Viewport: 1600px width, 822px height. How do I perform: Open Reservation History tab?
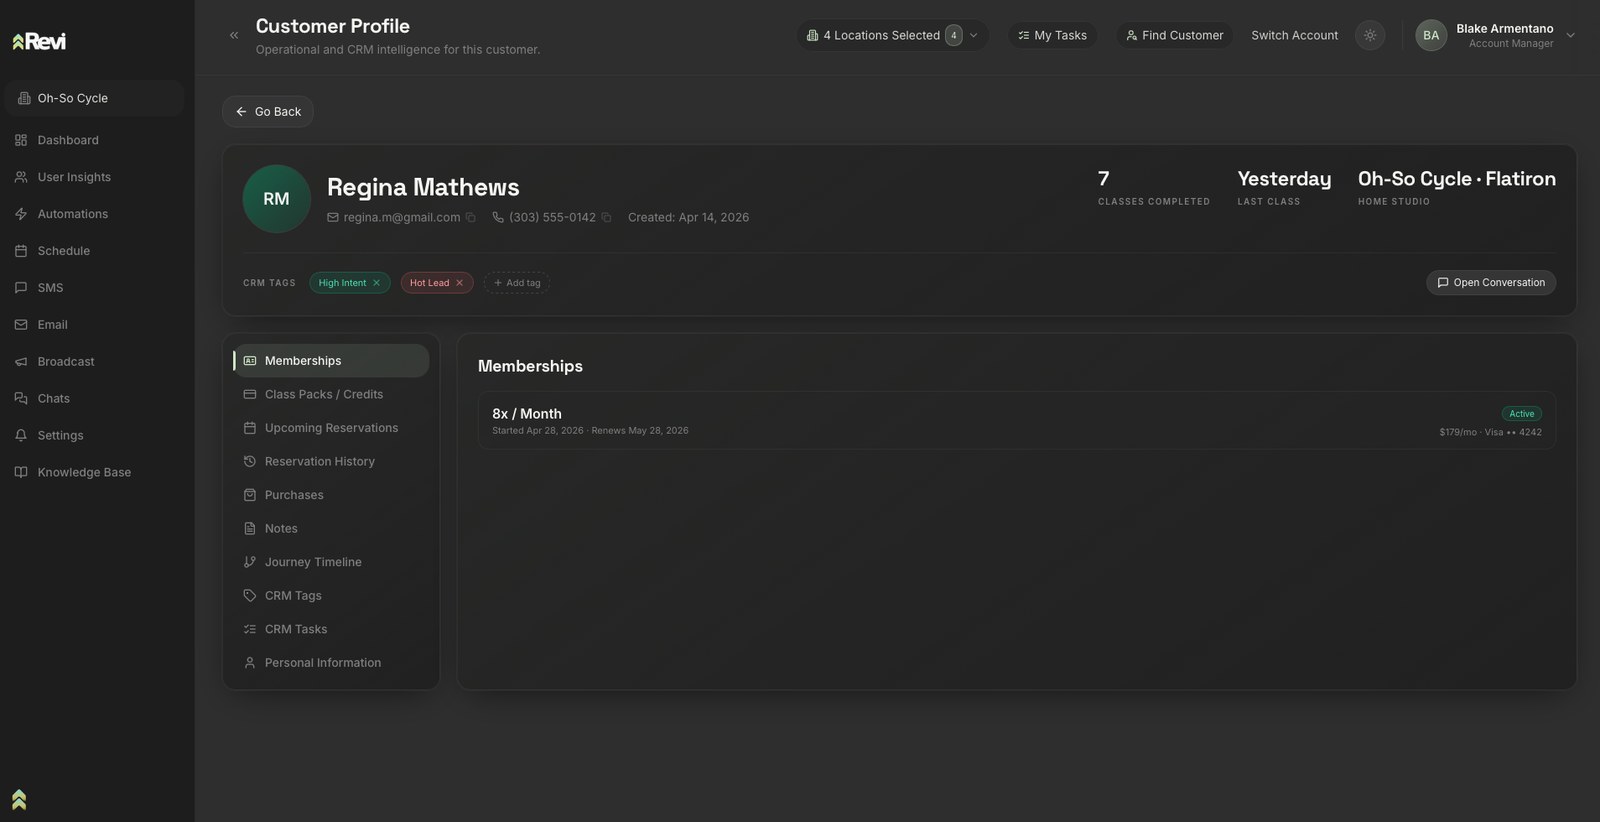(331, 462)
